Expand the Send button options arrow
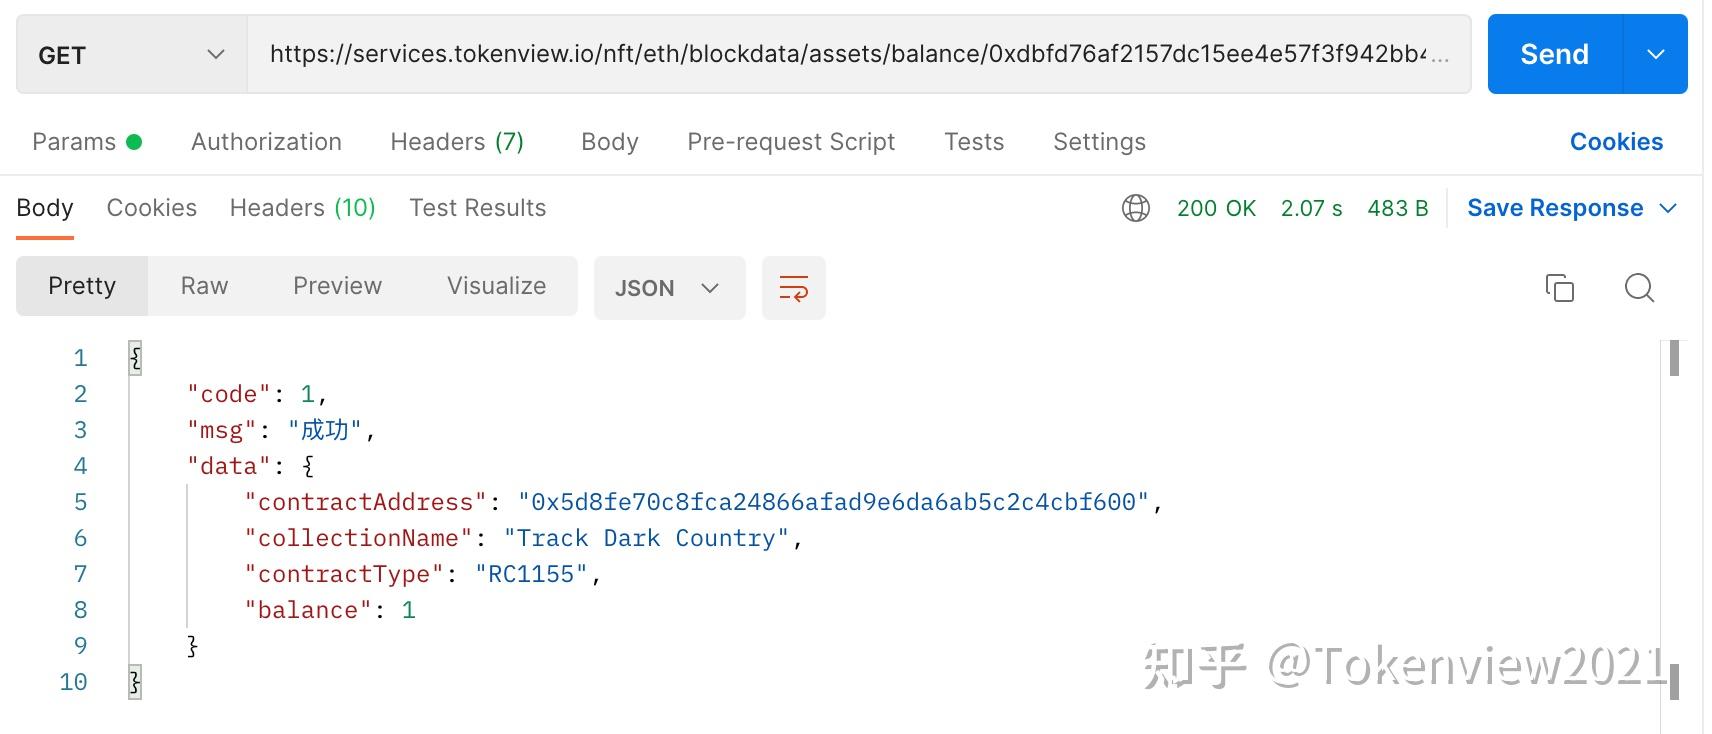Viewport: 1712px width, 734px height. point(1655,54)
